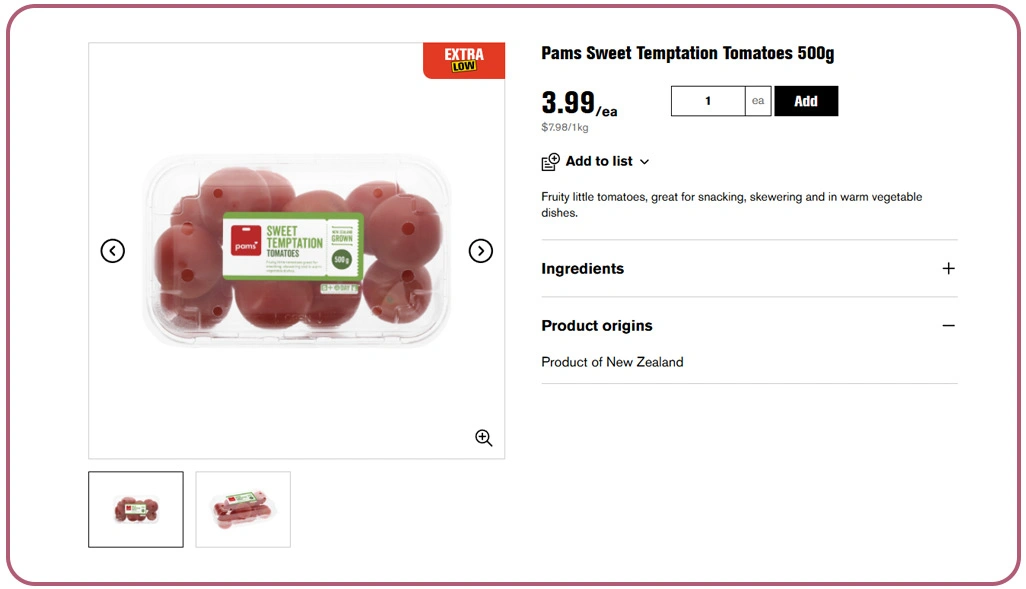Expand the Ingredients section
This screenshot has width=1026, height=589.
[583, 268]
